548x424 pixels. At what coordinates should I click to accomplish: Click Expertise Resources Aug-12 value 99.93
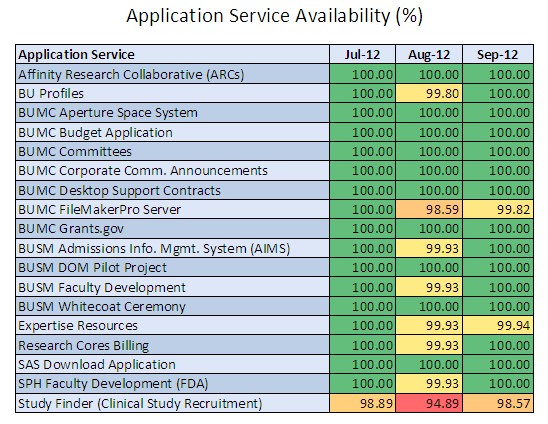(x=429, y=325)
